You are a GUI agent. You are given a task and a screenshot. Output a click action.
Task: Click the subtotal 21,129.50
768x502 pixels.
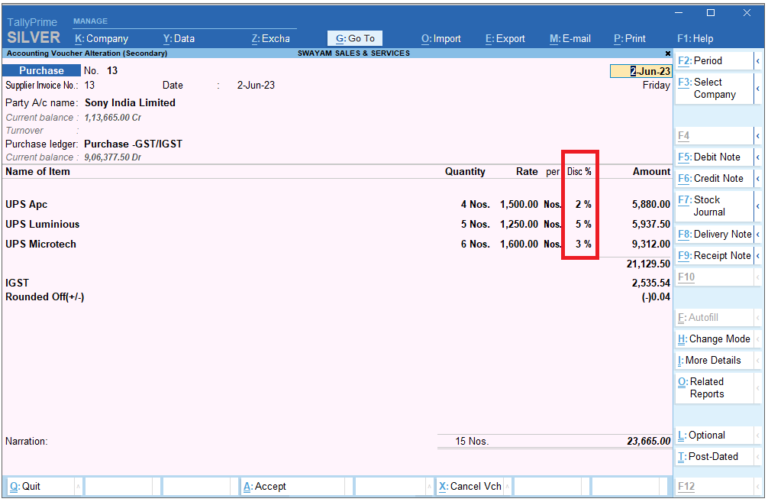[648, 264]
